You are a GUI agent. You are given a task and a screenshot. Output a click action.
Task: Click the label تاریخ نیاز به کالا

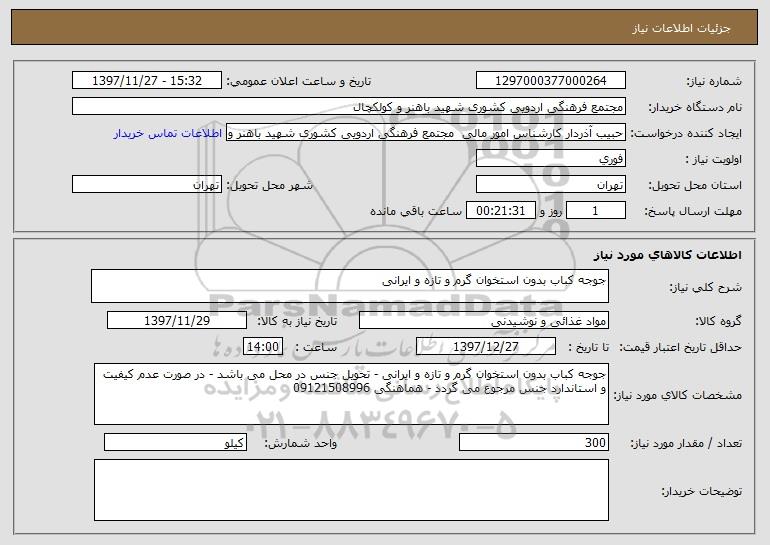pos(297,322)
